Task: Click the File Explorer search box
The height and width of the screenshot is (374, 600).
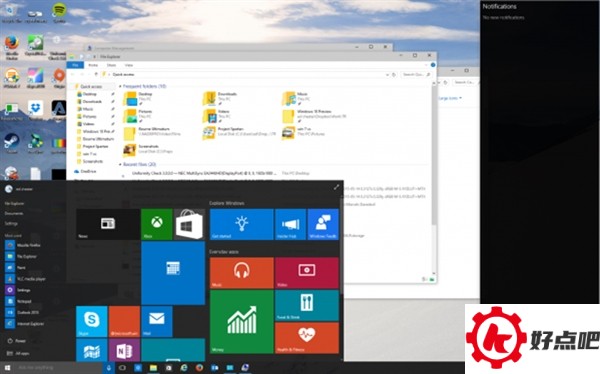Action: coord(416,75)
